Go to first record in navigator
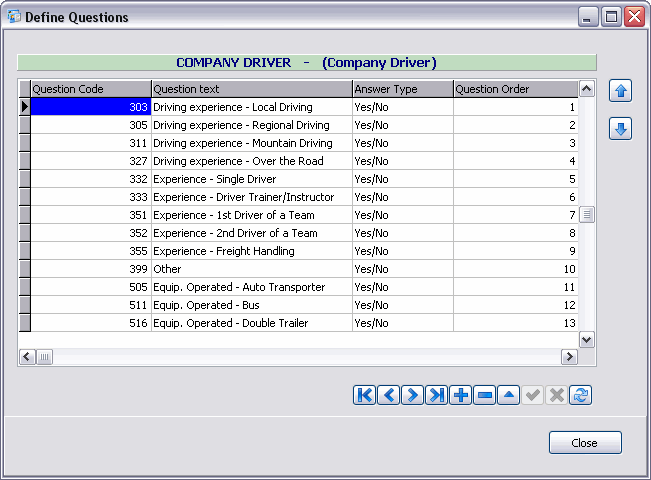 (x=364, y=395)
